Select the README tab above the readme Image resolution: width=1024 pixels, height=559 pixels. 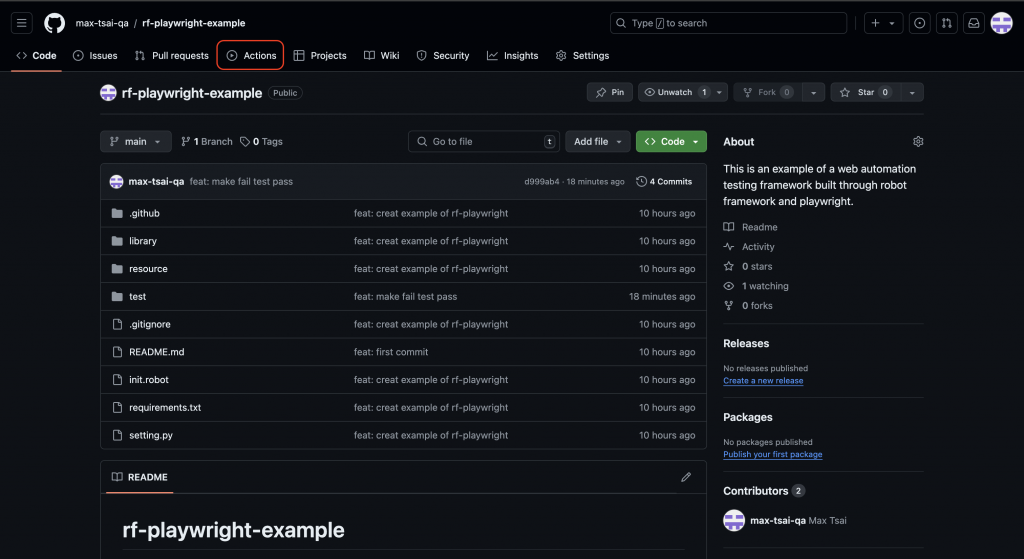140,477
